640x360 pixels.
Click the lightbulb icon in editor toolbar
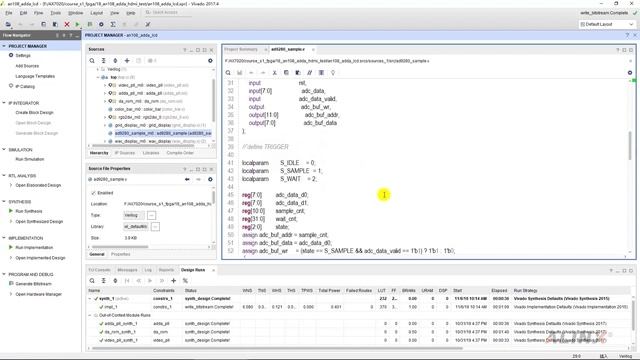click(x=333, y=73)
